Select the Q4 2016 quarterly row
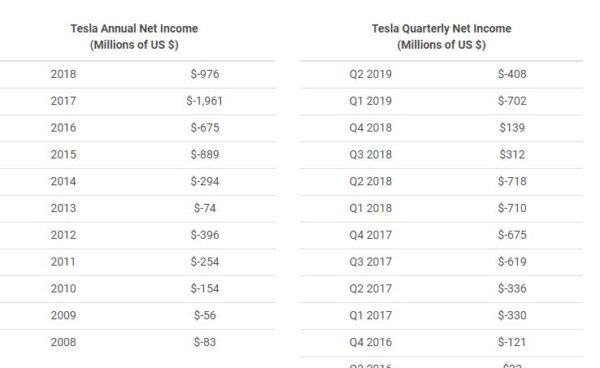Viewport: 600px width, 368px height. coord(442,342)
